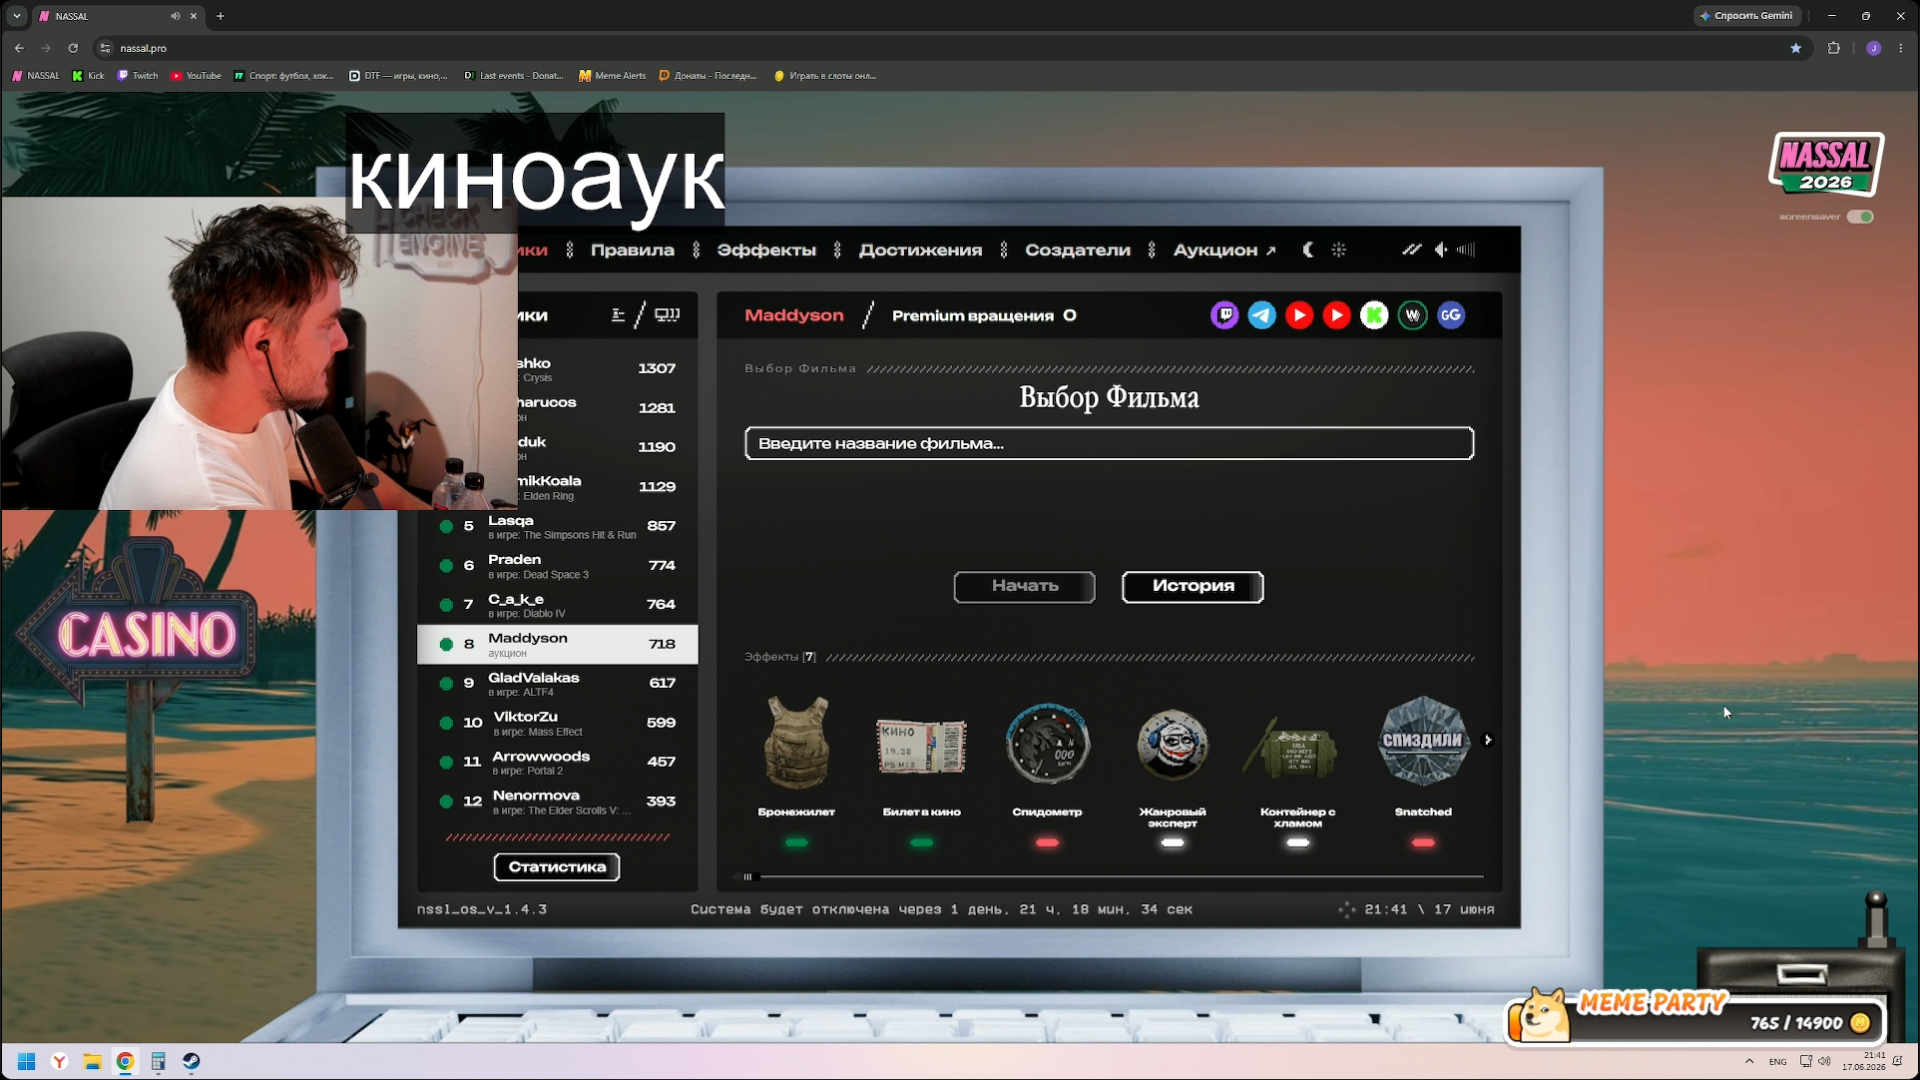The height and width of the screenshot is (1080, 1920).
Task: Open File Explorer from the taskbar
Action: (92, 1062)
